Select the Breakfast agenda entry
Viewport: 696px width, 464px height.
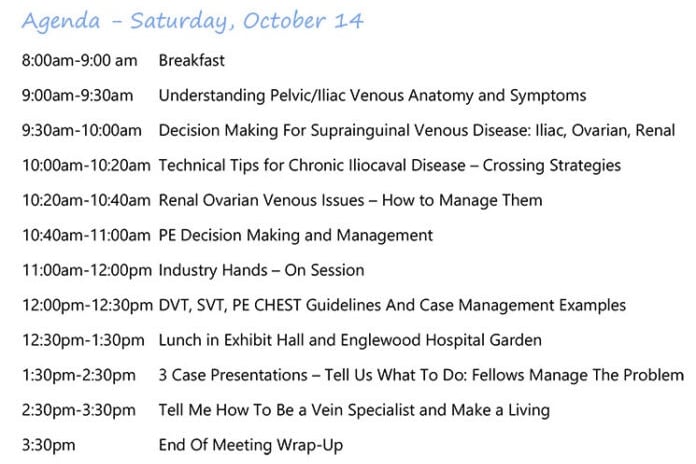192,60
